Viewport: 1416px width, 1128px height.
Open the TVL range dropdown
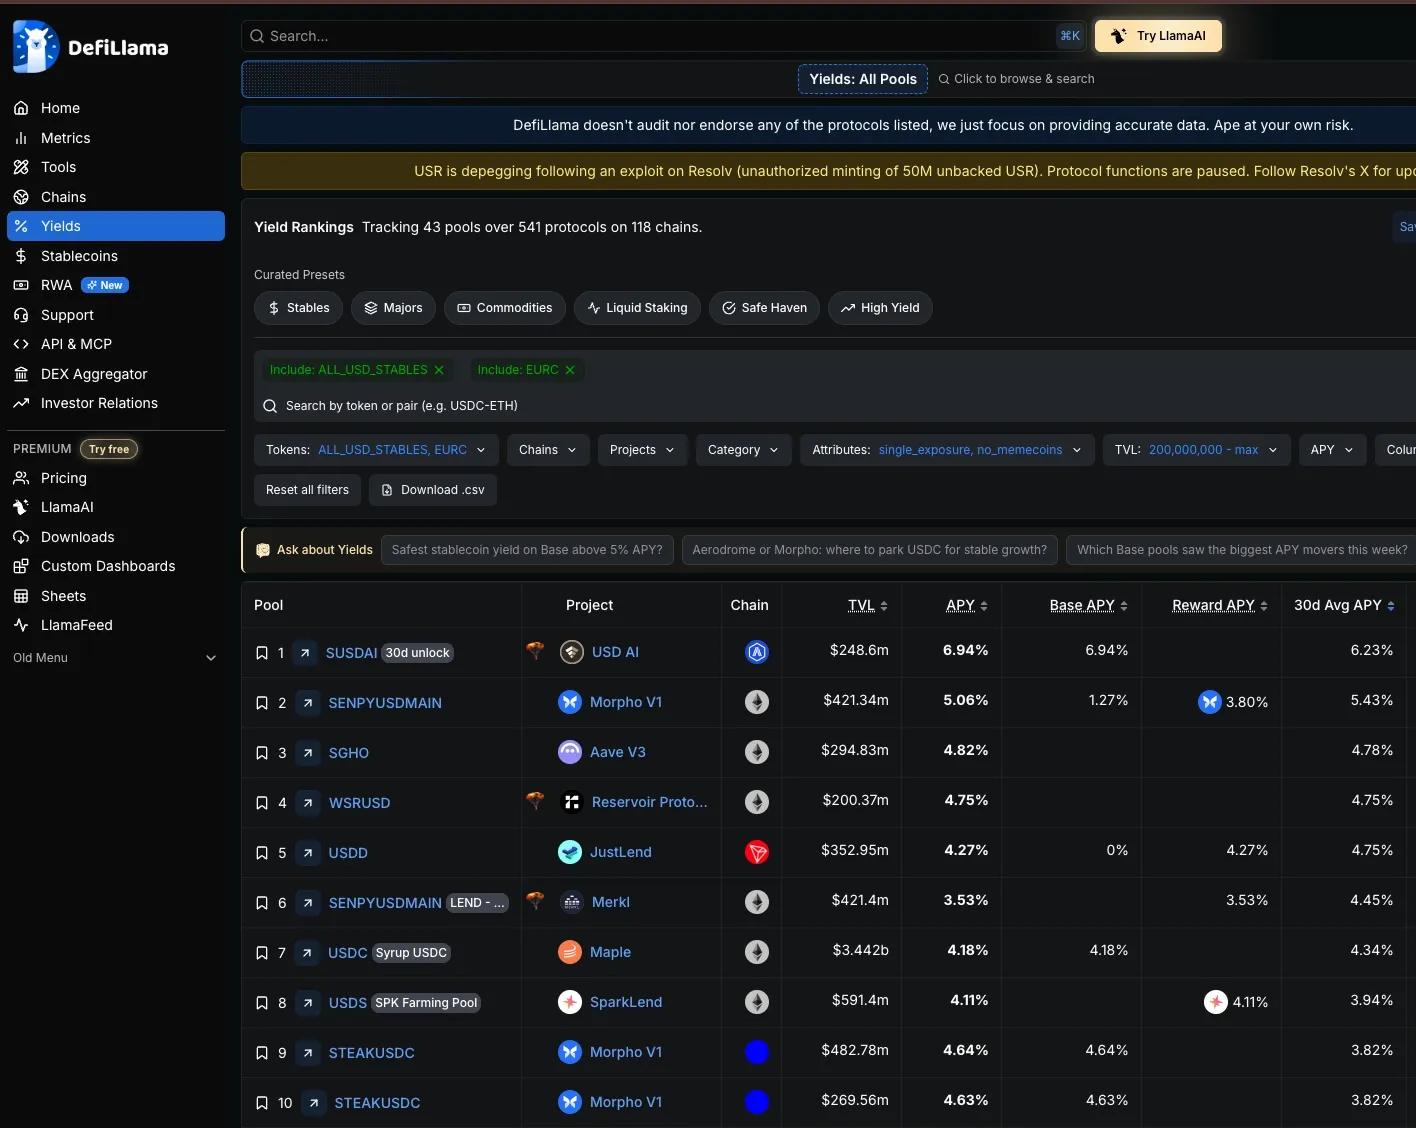coord(1196,450)
